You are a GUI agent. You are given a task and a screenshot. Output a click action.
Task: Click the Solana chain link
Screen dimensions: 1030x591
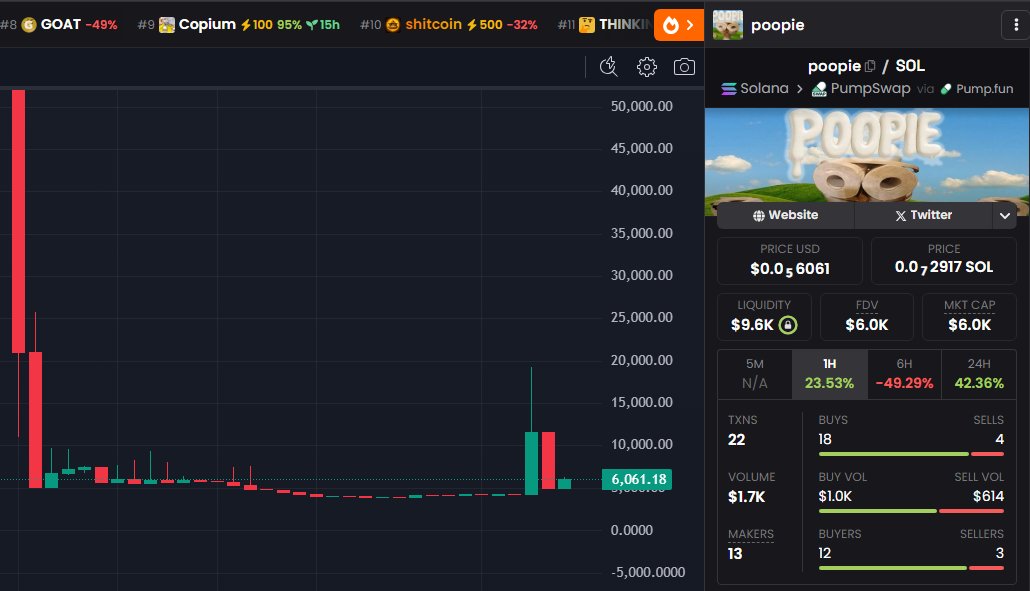tap(755, 89)
